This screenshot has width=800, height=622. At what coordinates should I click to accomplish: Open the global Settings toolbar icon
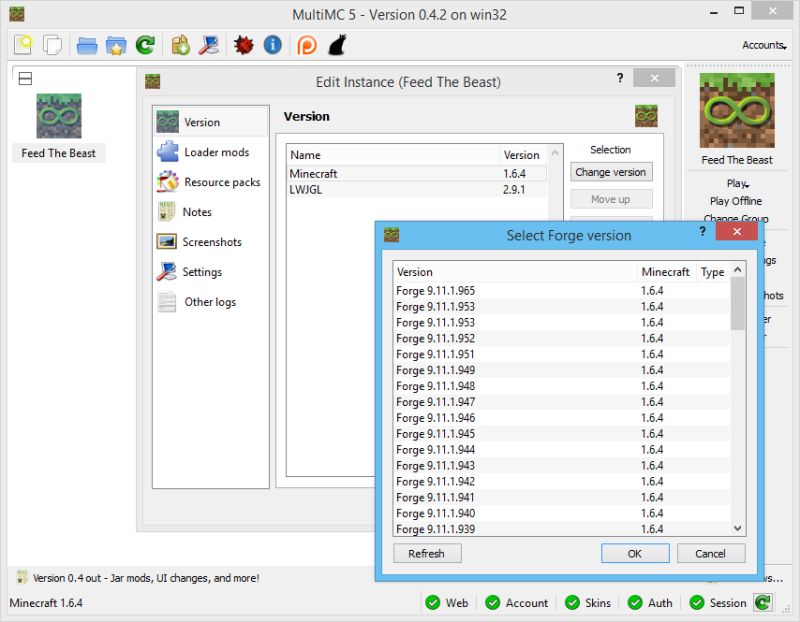(x=209, y=45)
